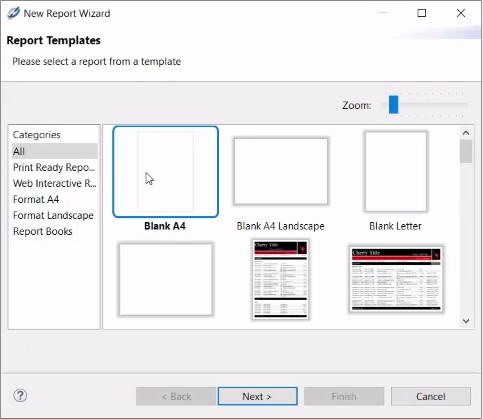
Task: Click the Jaspersoft wizard icon in title bar
Action: coord(13,13)
